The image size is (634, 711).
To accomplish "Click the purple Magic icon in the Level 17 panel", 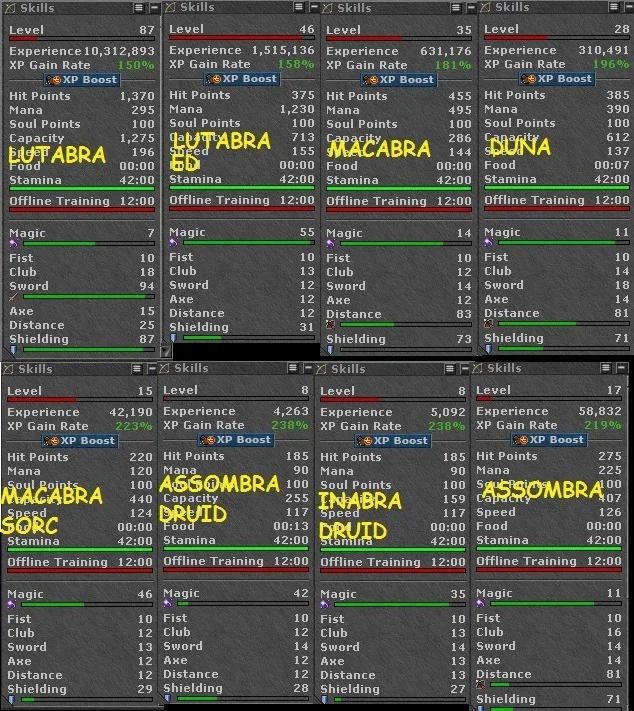I will (x=481, y=604).
